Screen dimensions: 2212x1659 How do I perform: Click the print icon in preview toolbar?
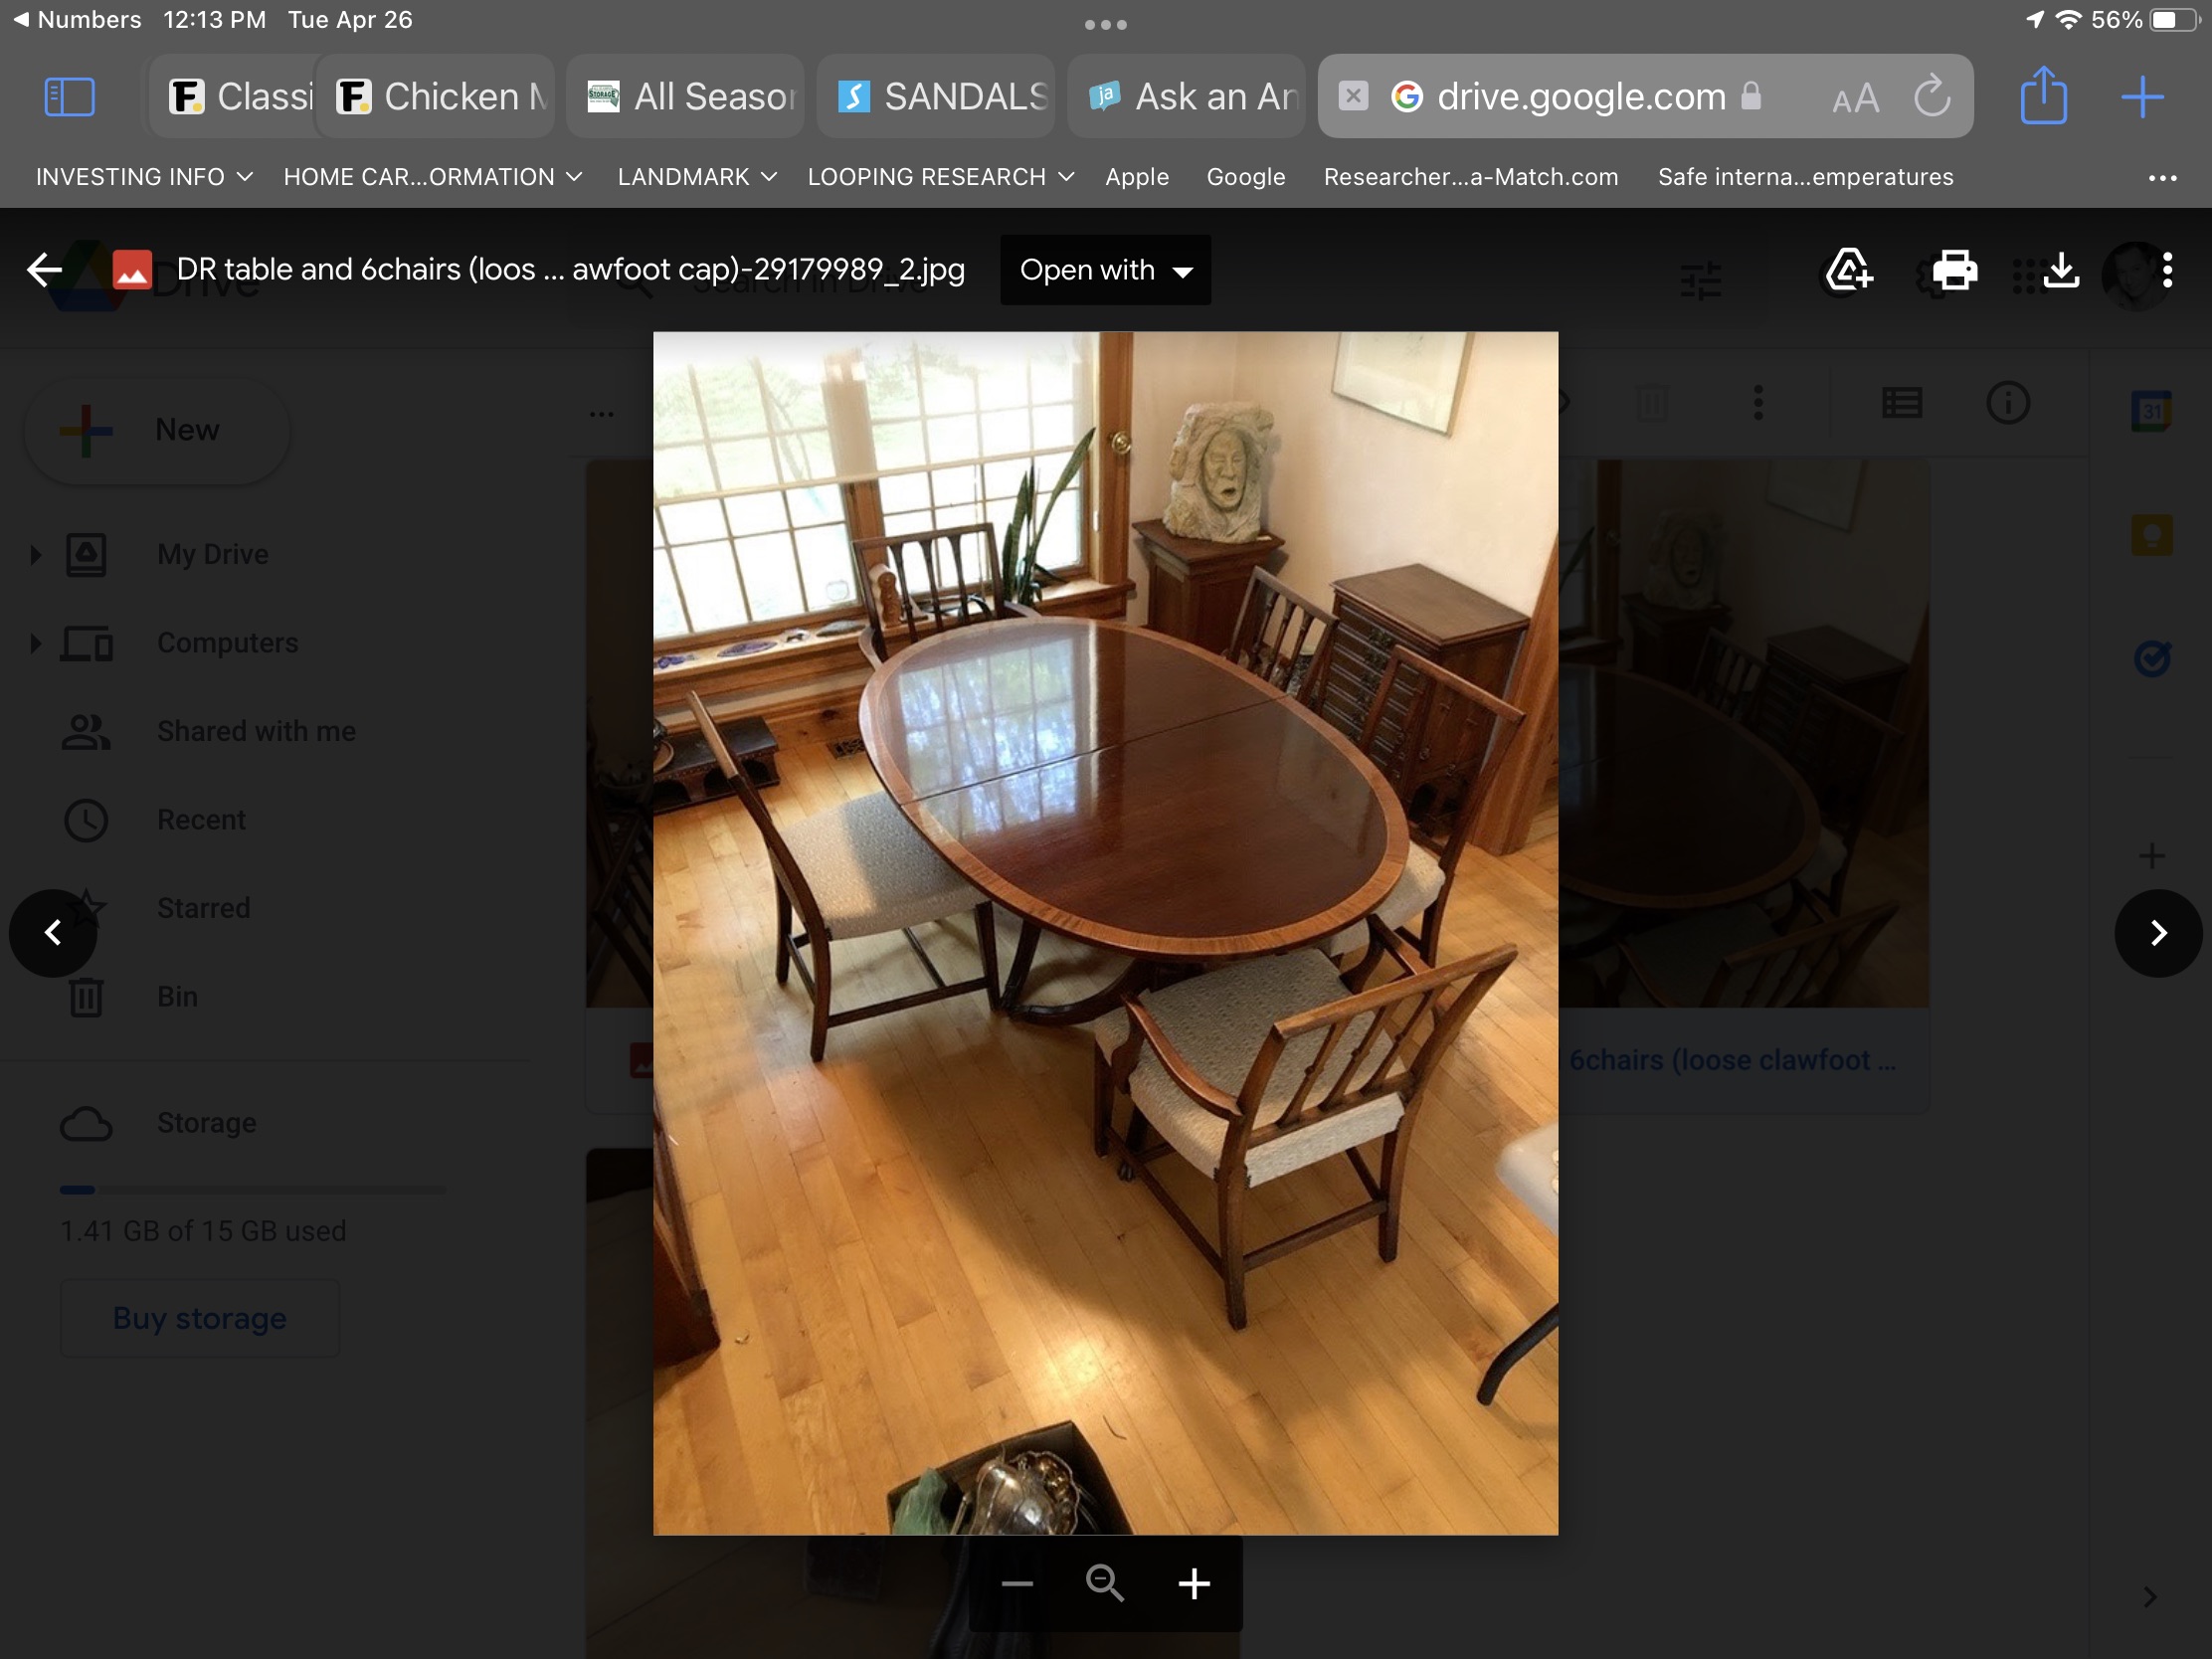coord(1954,270)
